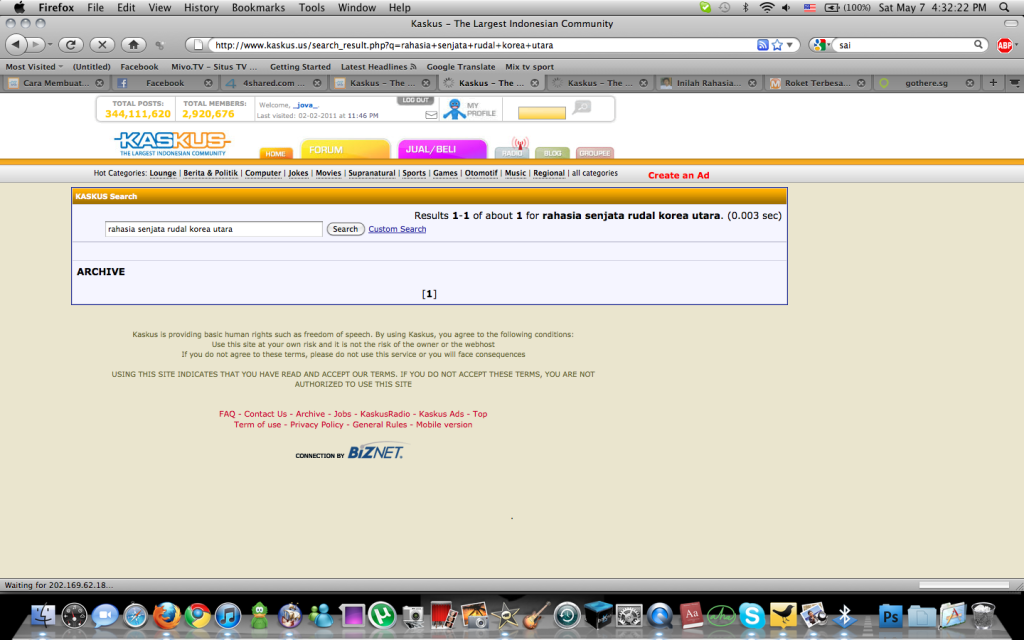
Task: Switch to the Roket Terbesa tab
Action: (x=818, y=83)
